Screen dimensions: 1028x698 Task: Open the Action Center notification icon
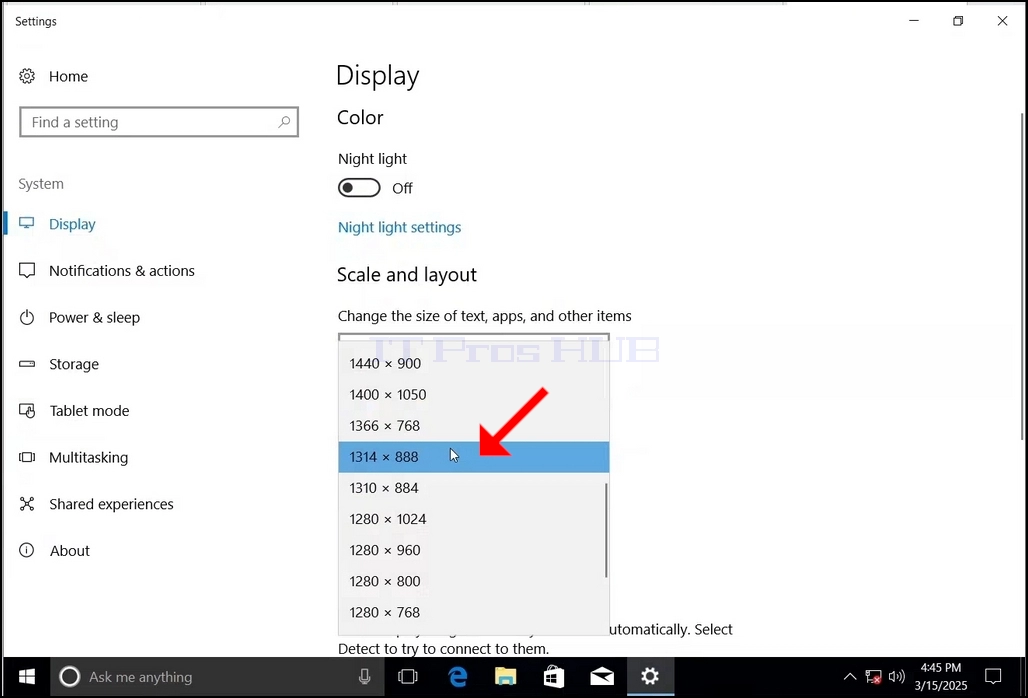pos(993,676)
